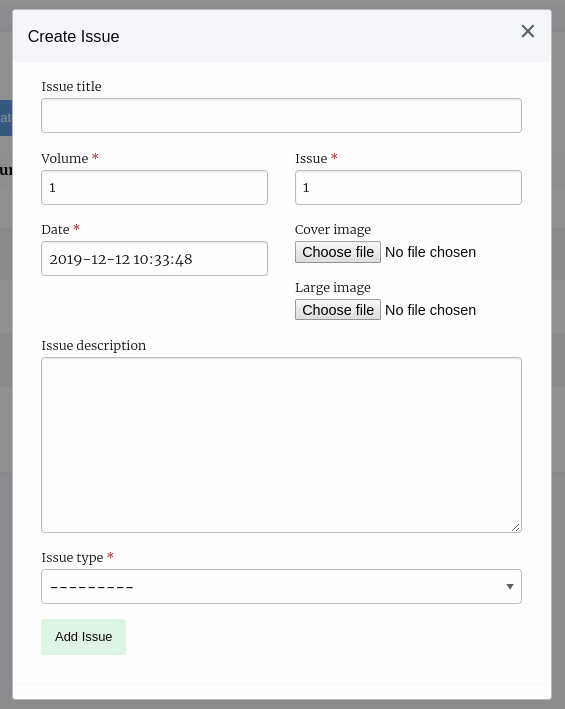Click the "Issue title" label
This screenshot has height=709, width=565.
71,86
